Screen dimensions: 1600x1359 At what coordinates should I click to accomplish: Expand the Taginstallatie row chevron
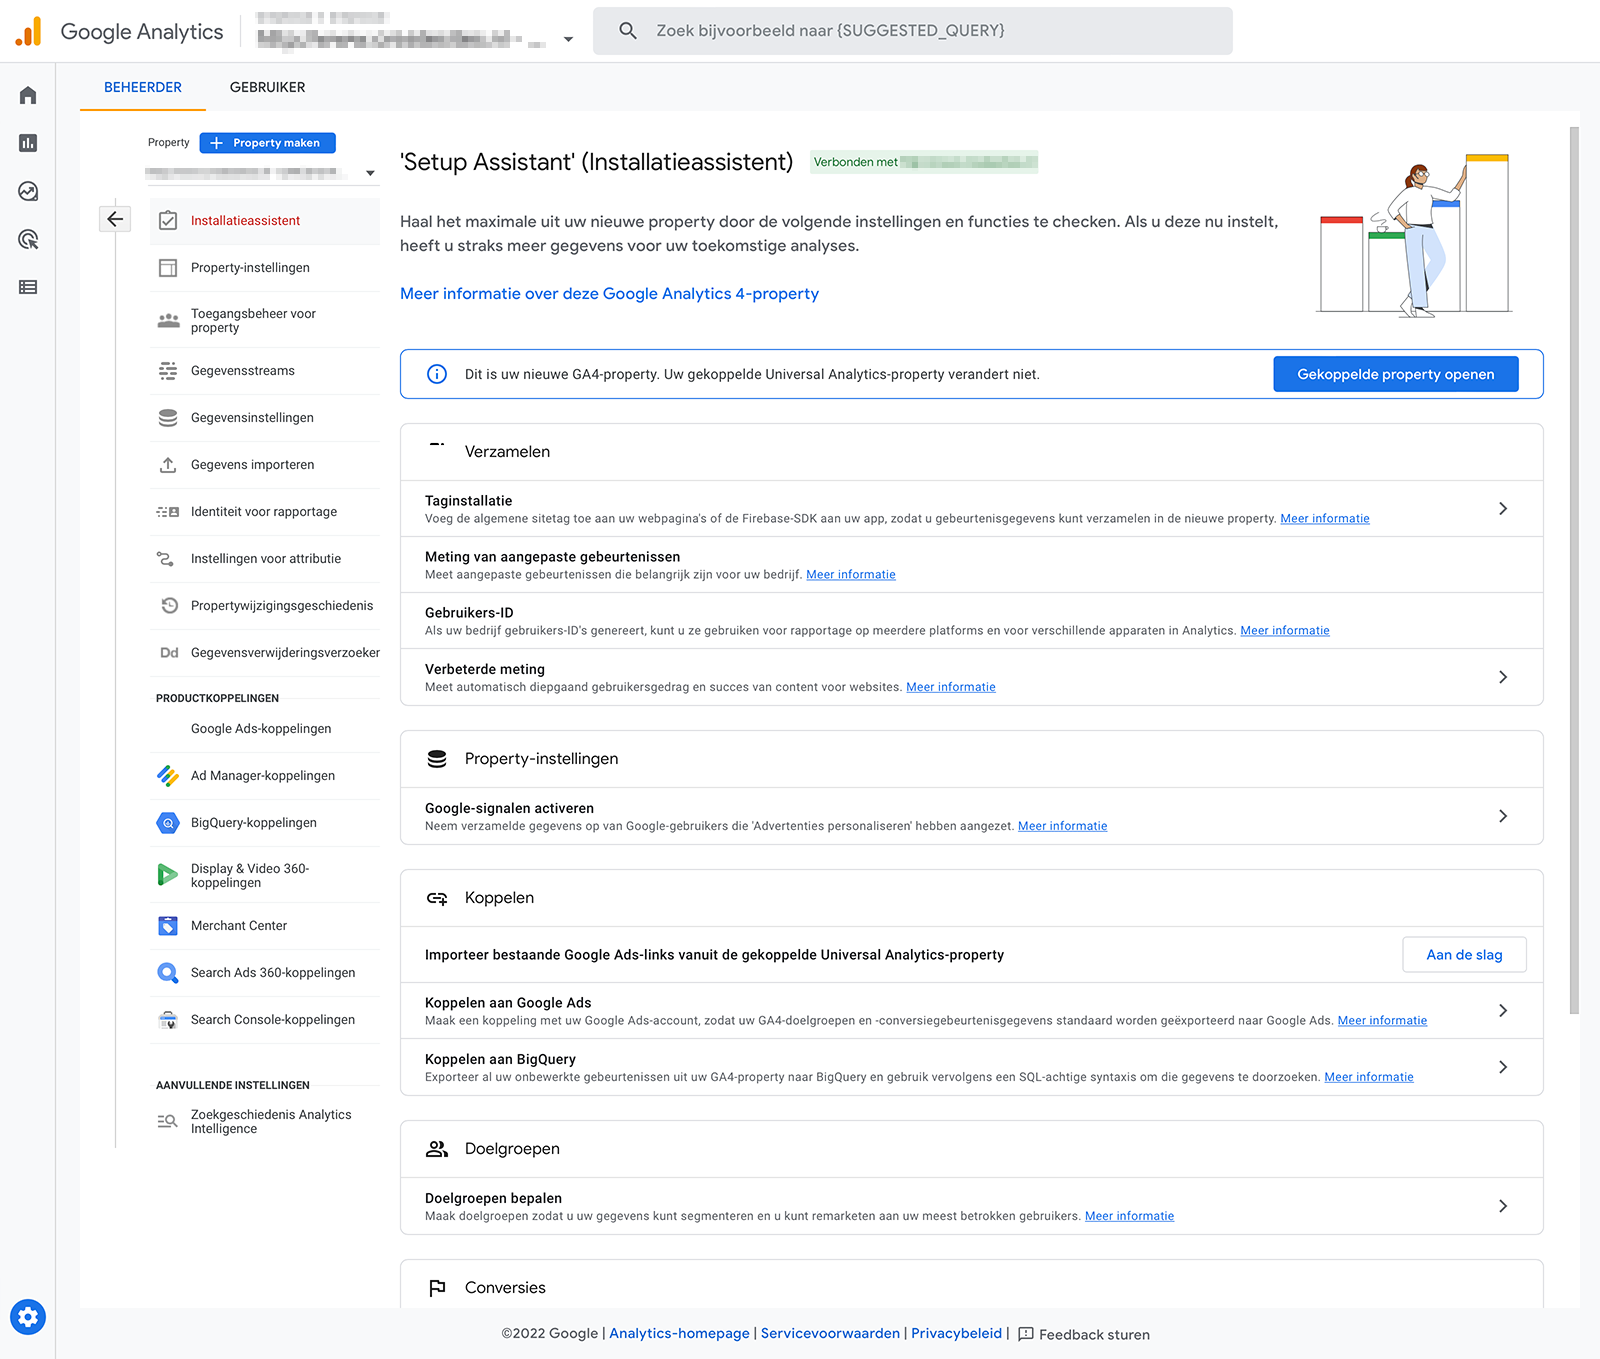[x=1503, y=509]
